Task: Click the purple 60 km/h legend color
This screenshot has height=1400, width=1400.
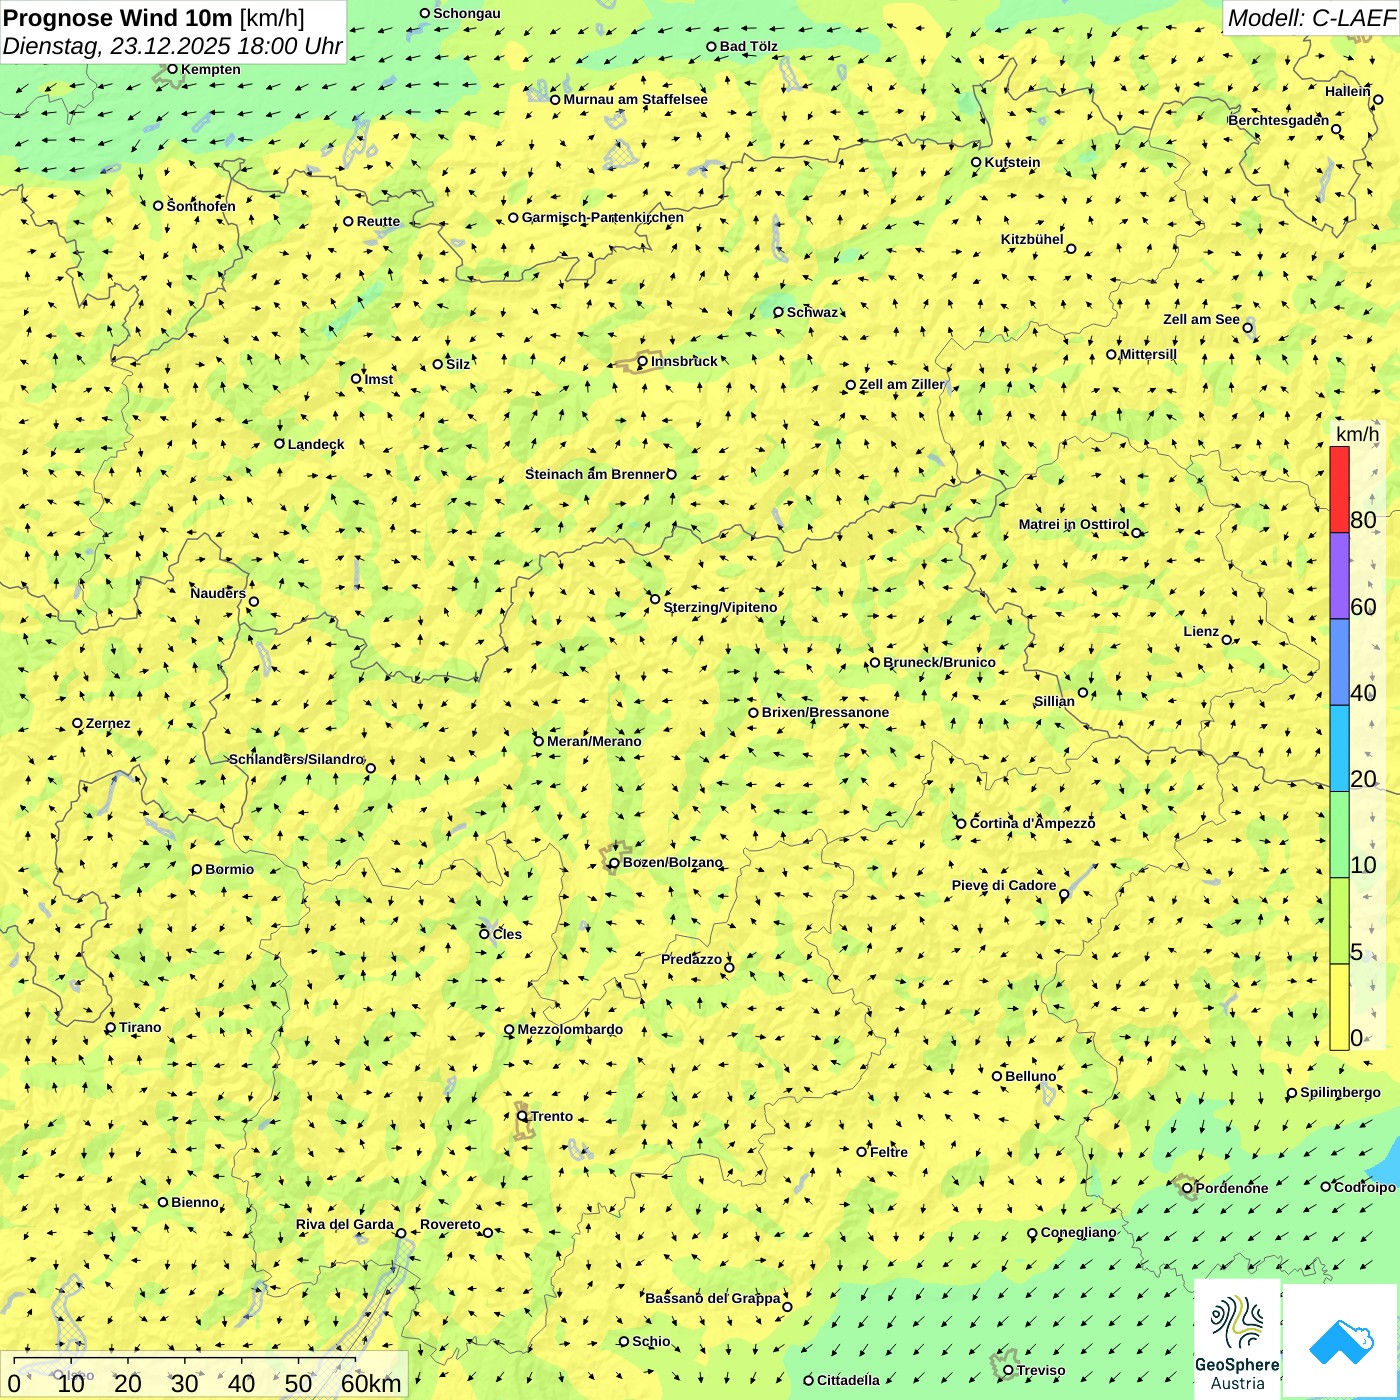Action: [x=1339, y=576]
